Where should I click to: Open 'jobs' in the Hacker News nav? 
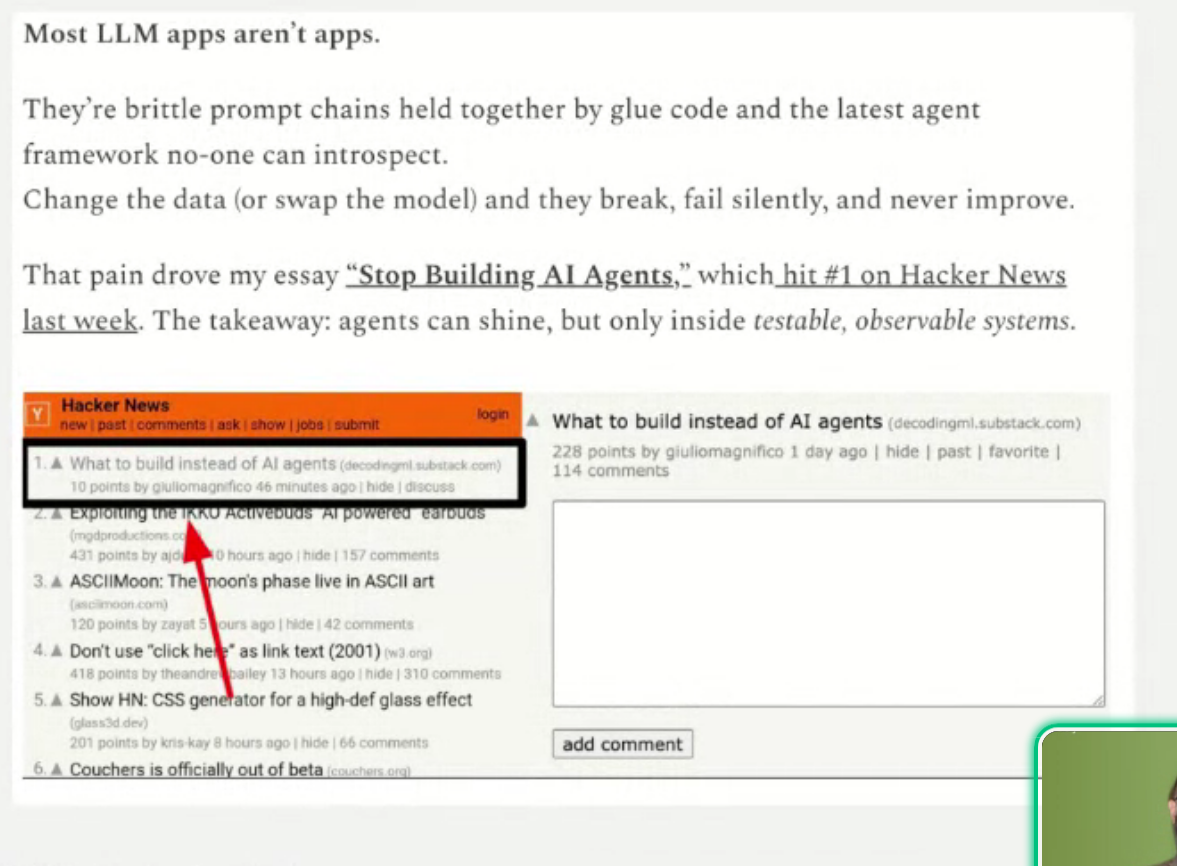(309, 425)
